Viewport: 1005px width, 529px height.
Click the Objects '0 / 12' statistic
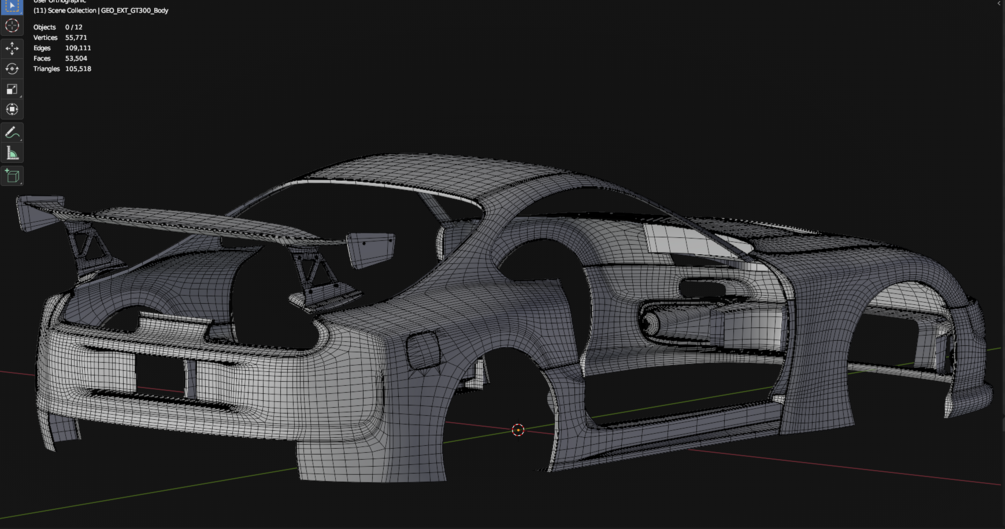[74, 28]
